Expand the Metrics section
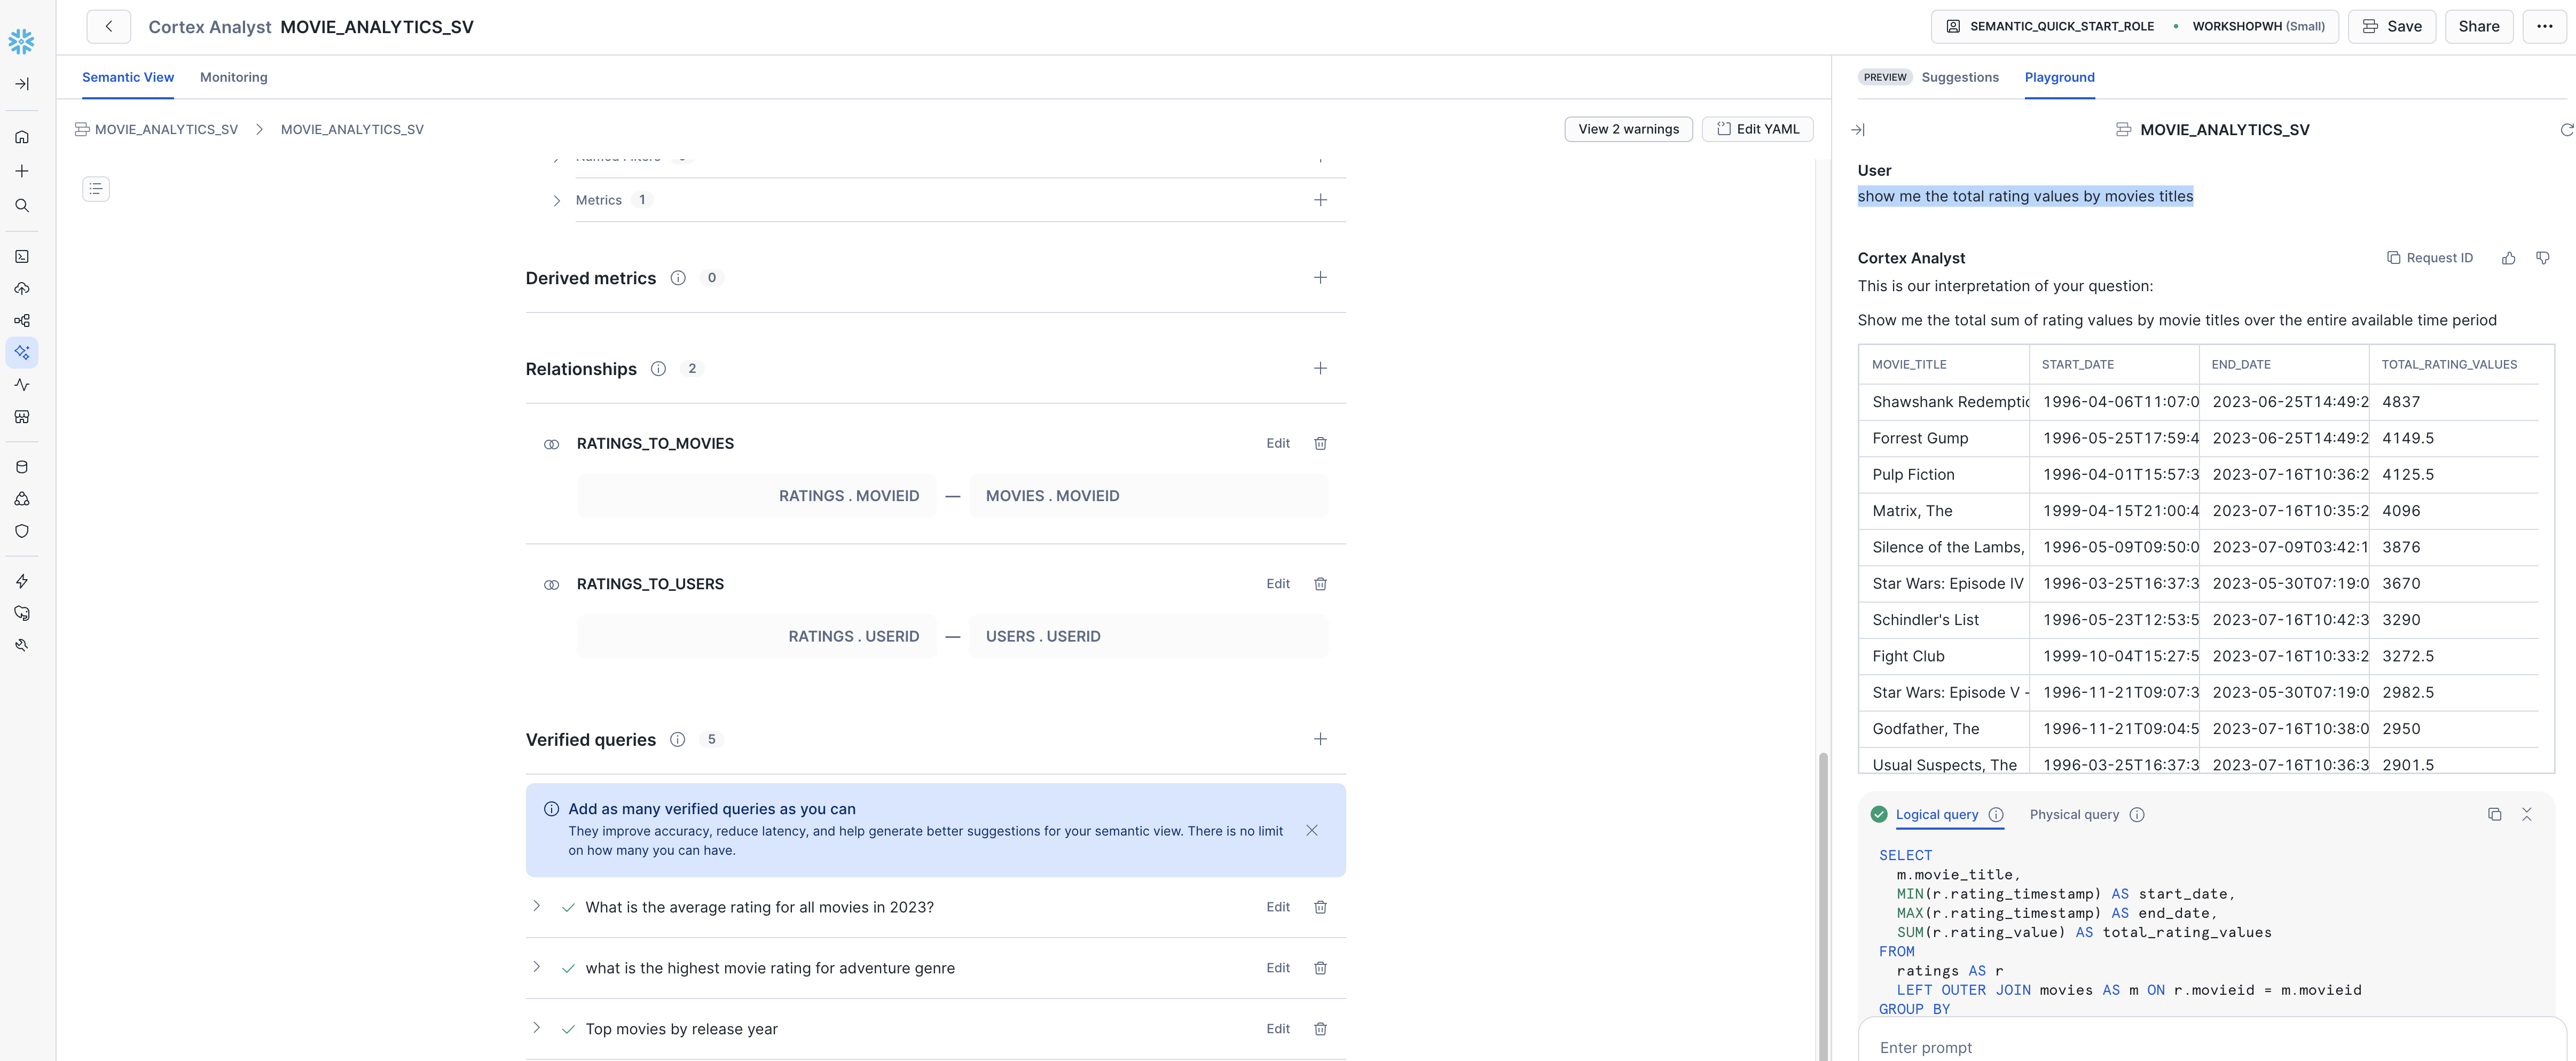This screenshot has width=2576, height=1061. pyautogui.click(x=557, y=200)
